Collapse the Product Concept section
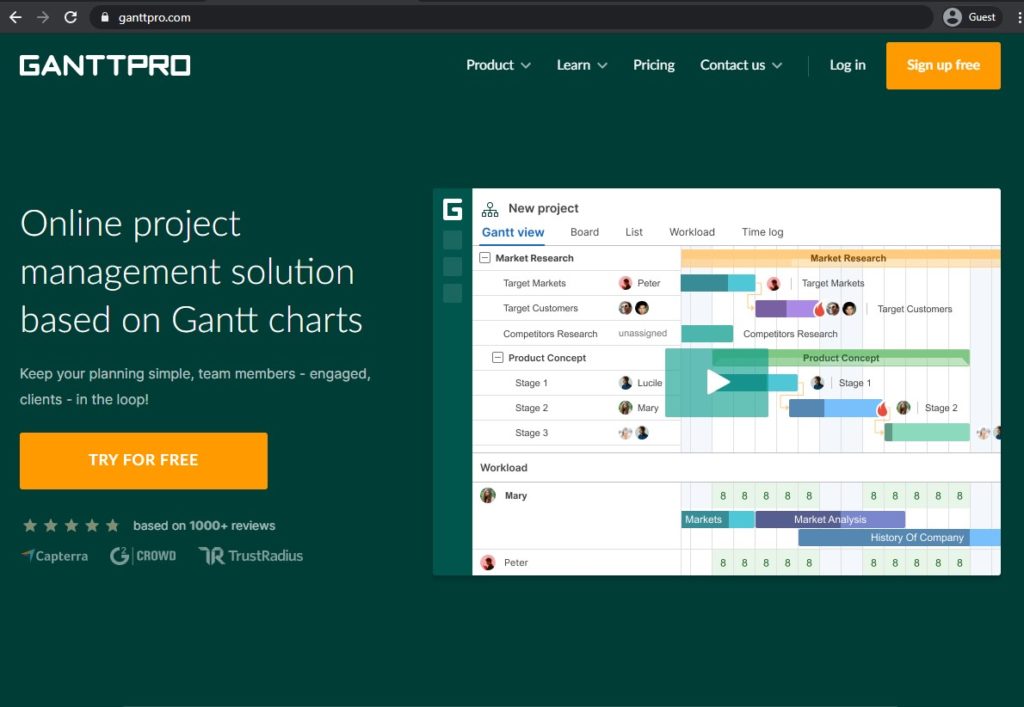The height and width of the screenshot is (707, 1024). [x=496, y=357]
